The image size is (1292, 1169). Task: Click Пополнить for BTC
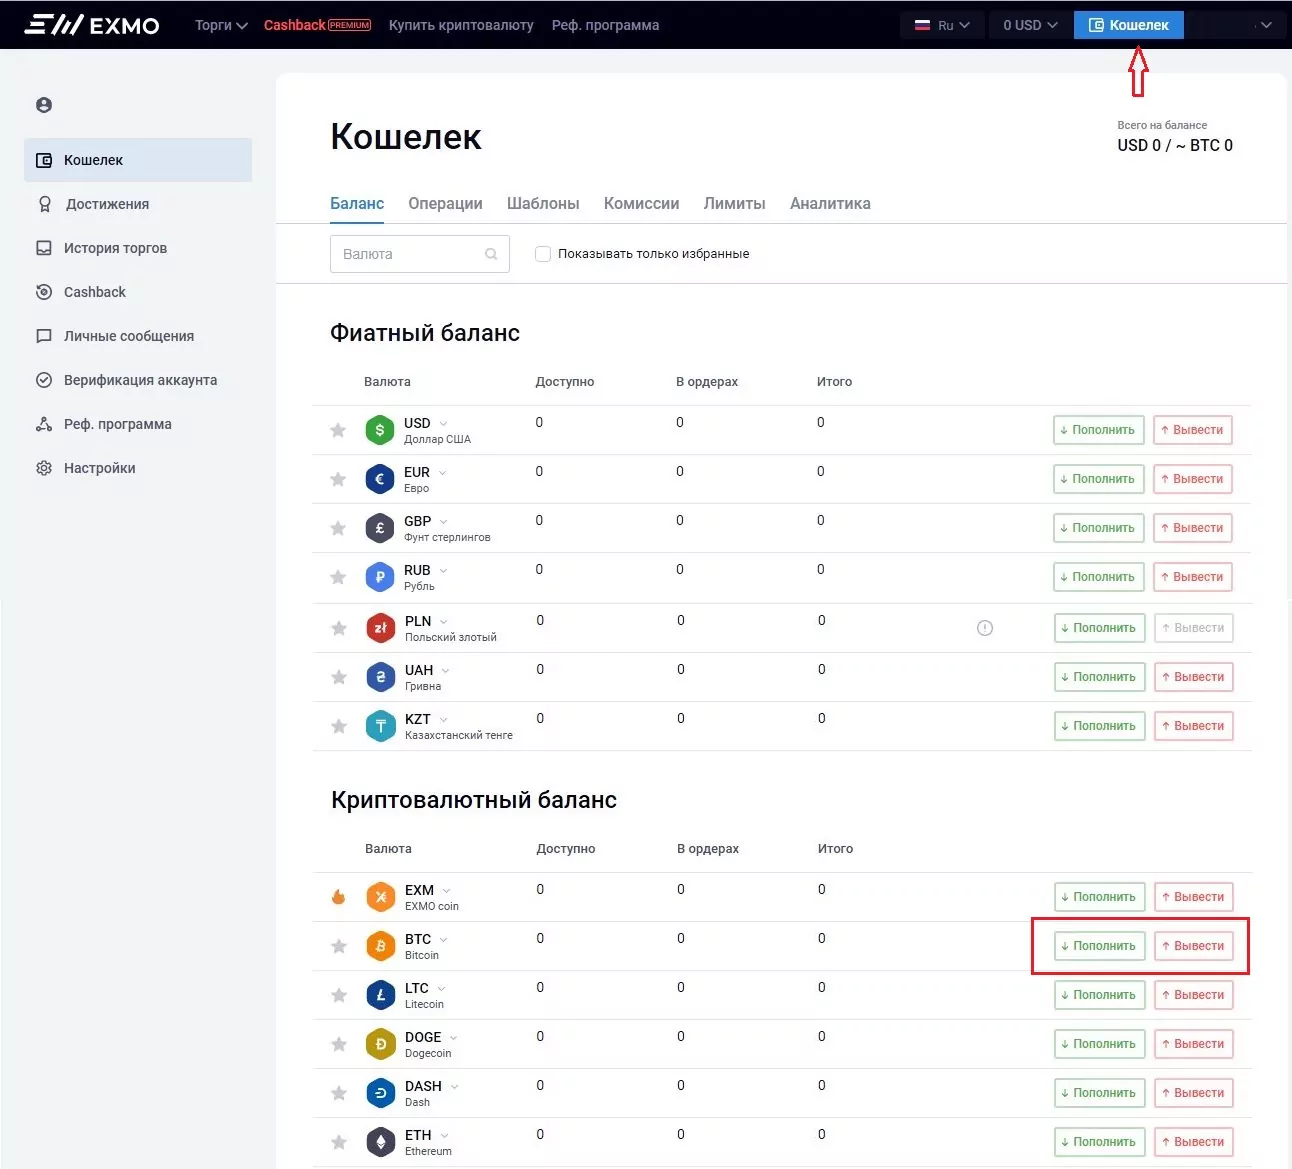point(1100,946)
